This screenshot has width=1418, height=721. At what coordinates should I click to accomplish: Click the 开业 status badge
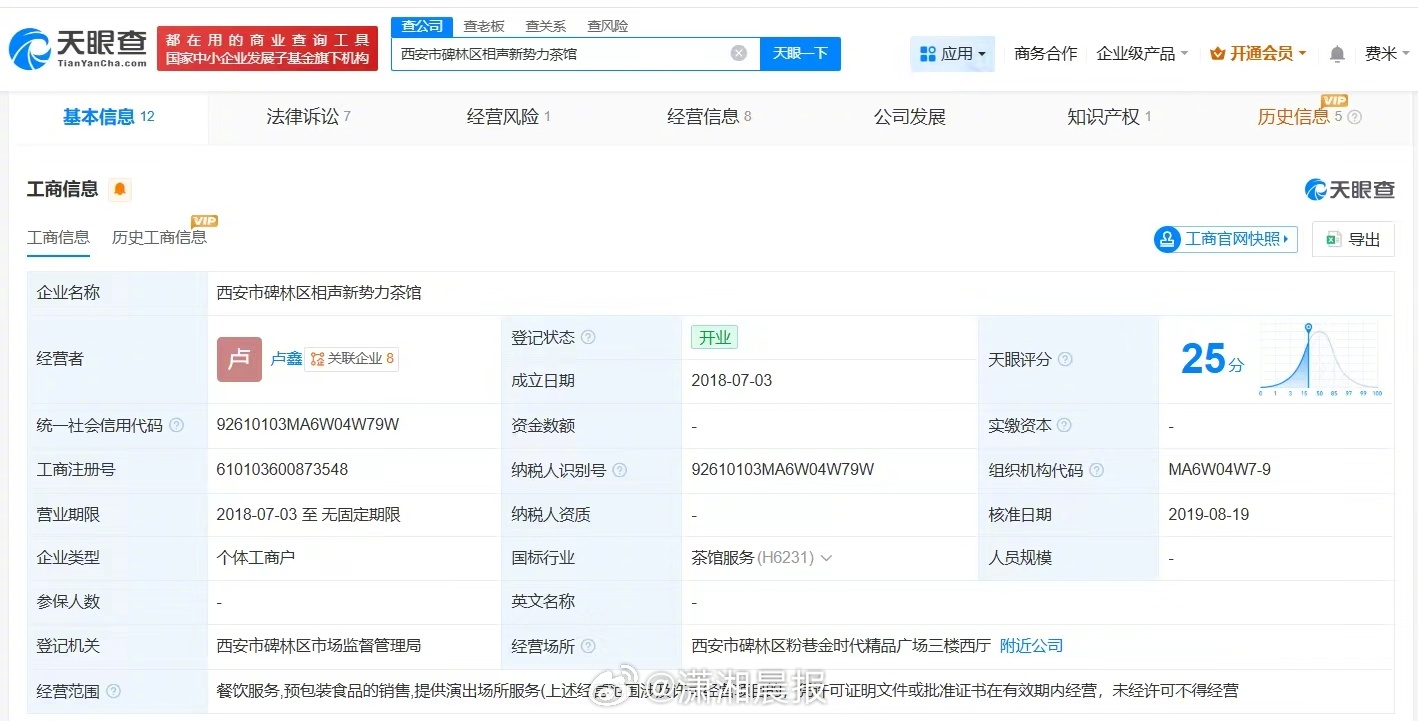point(714,338)
